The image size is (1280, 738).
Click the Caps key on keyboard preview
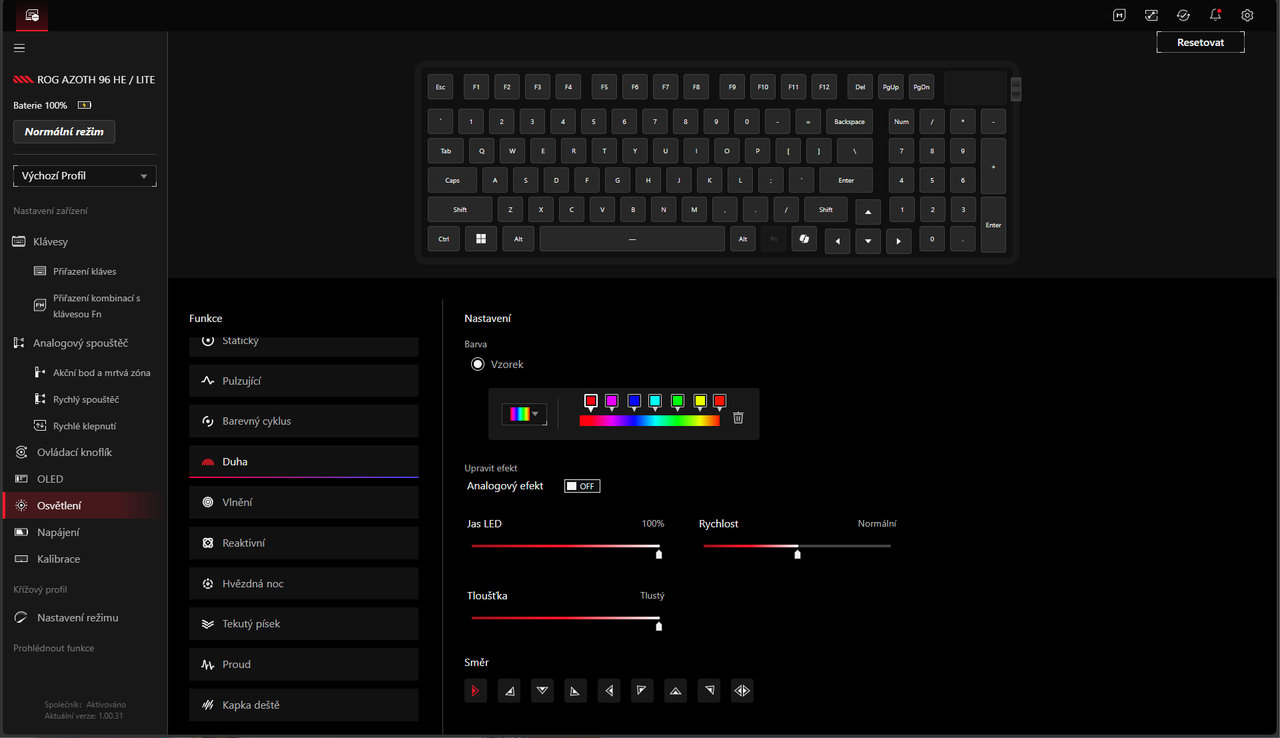(x=452, y=180)
